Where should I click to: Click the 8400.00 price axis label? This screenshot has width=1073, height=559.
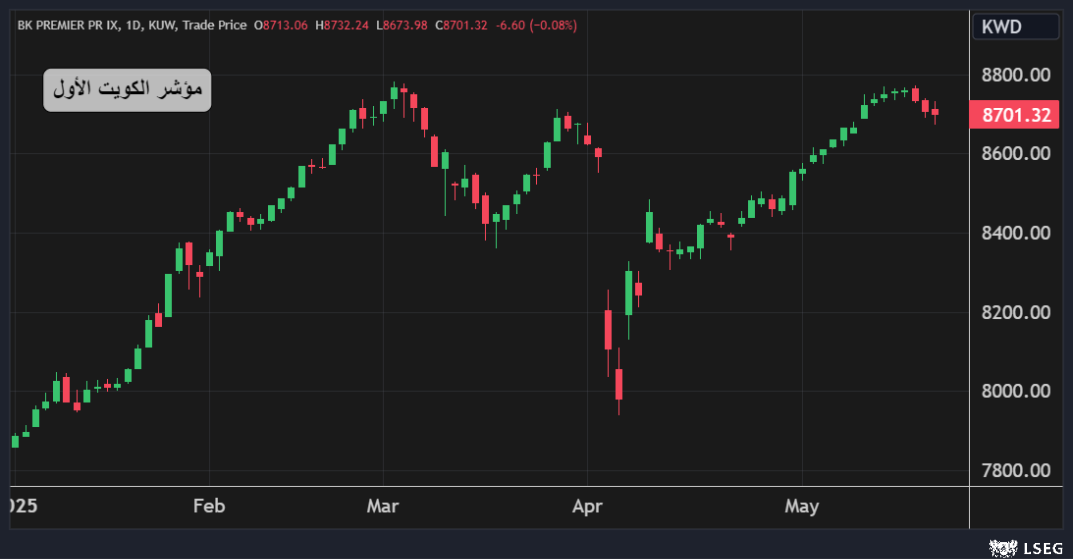pyautogui.click(x=1015, y=233)
